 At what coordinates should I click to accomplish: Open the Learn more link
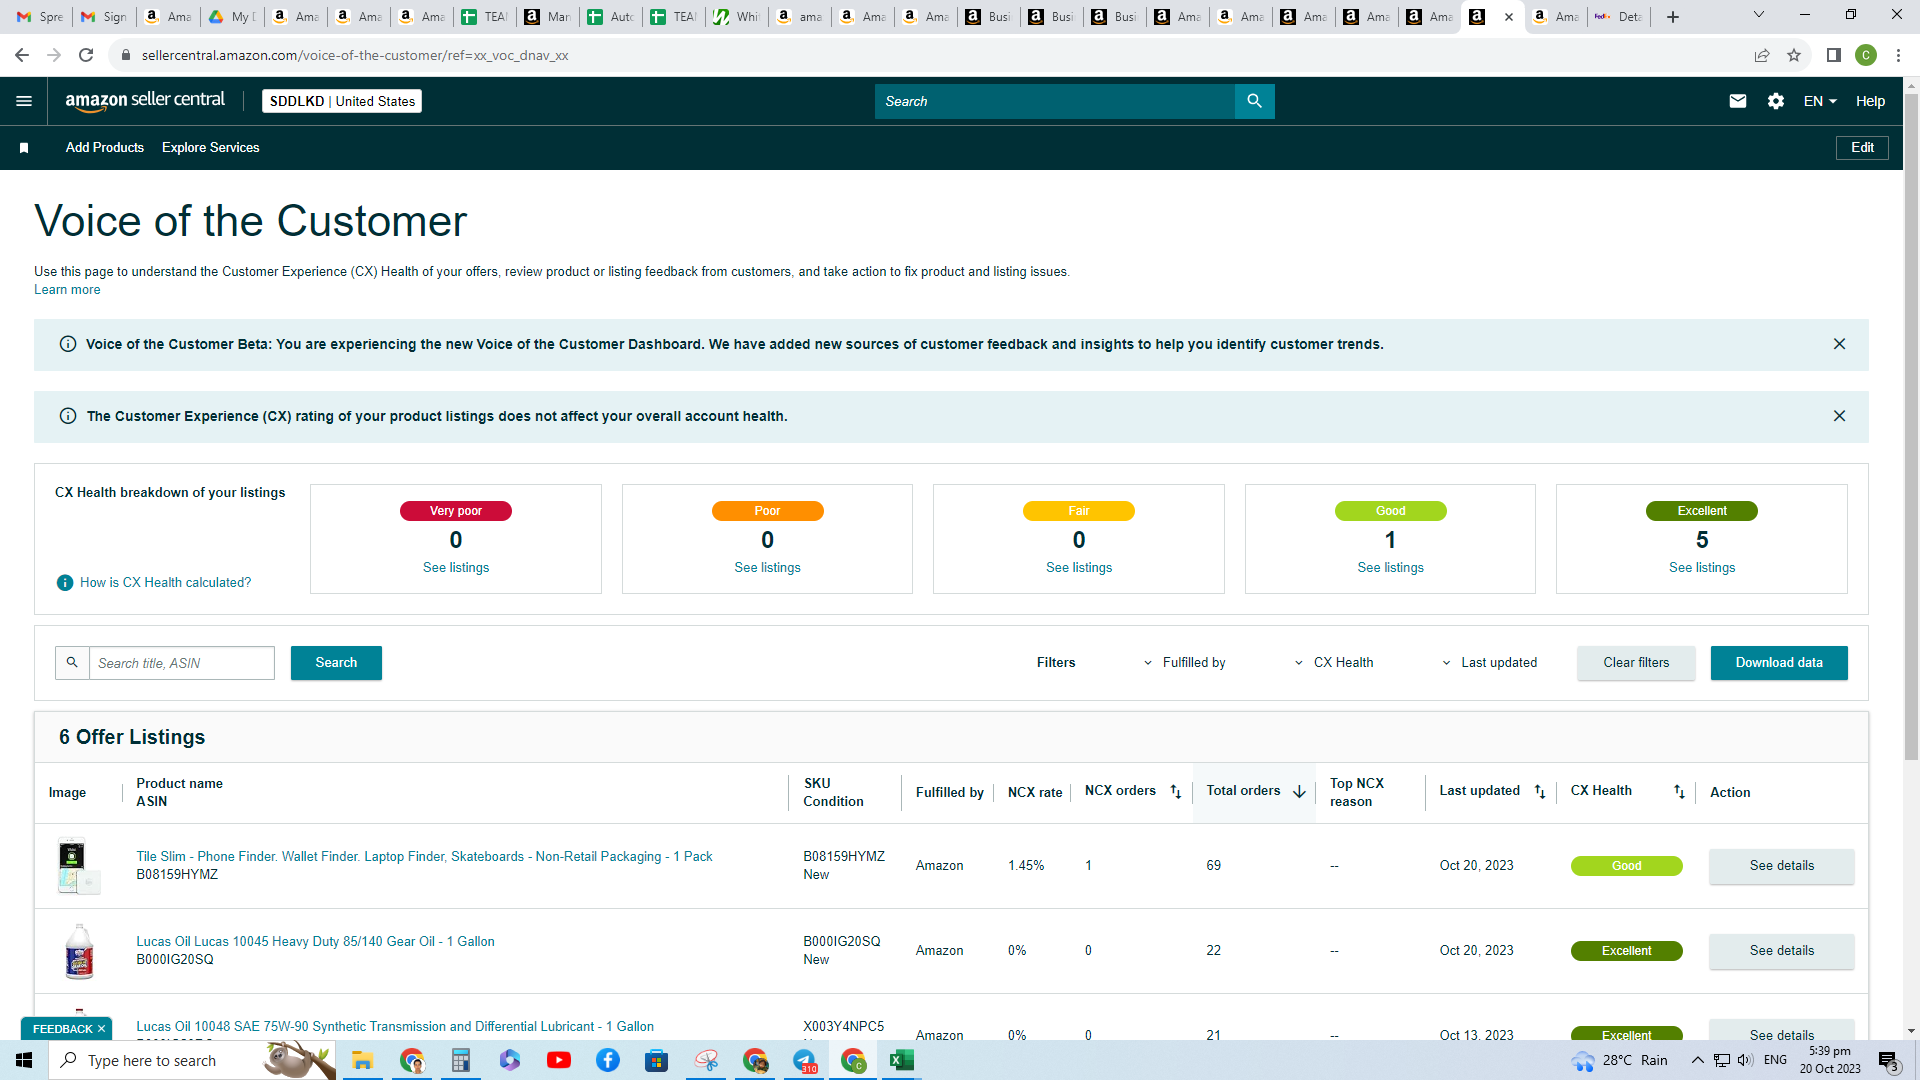pos(67,290)
